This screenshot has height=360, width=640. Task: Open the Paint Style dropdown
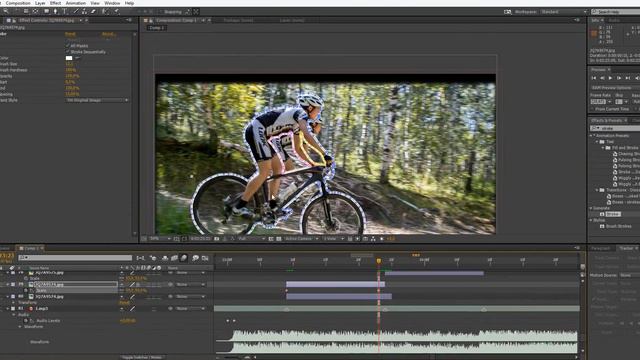pyautogui.click(x=97, y=100)
